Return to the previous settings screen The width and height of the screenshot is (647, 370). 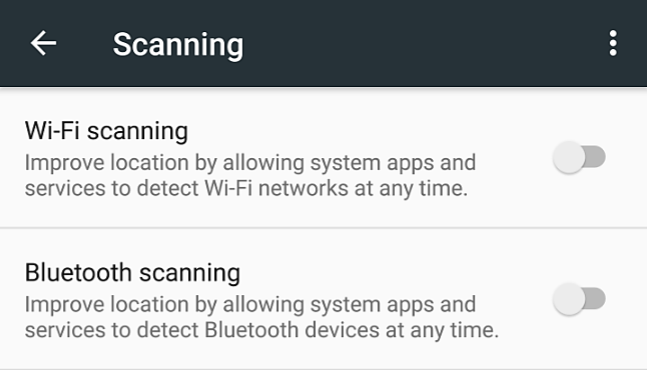pos(43,43)
